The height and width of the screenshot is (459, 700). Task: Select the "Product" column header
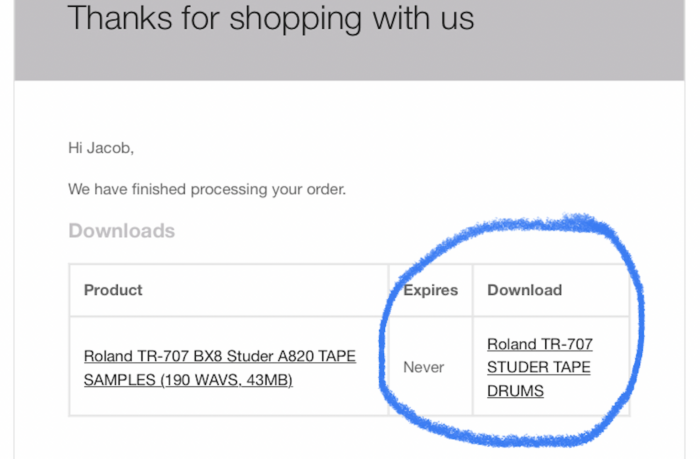pyautogui.click(x=113, y=290)
